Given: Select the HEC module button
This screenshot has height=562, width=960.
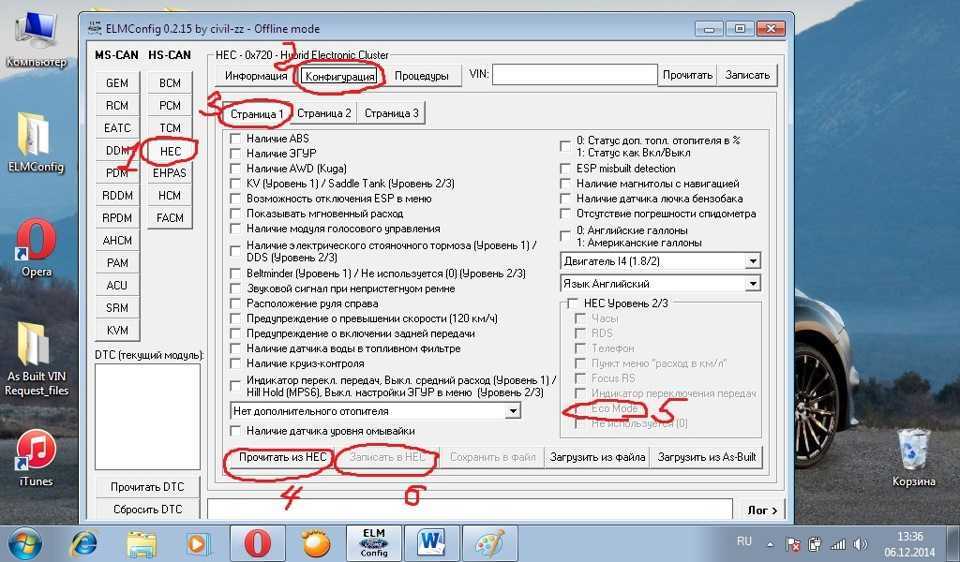Looking at the screenshot, I should [x=170, y=151].
